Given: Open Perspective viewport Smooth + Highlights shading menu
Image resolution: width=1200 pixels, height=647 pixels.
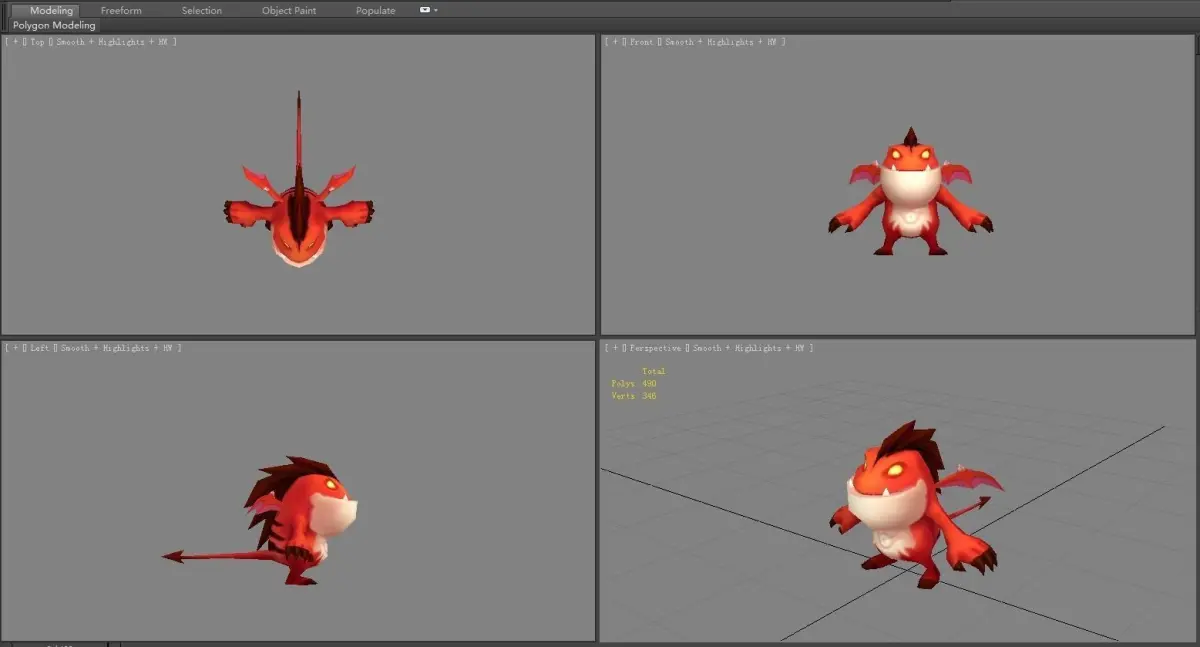Looking at the screenshot, I should click(x=751, y=348).
